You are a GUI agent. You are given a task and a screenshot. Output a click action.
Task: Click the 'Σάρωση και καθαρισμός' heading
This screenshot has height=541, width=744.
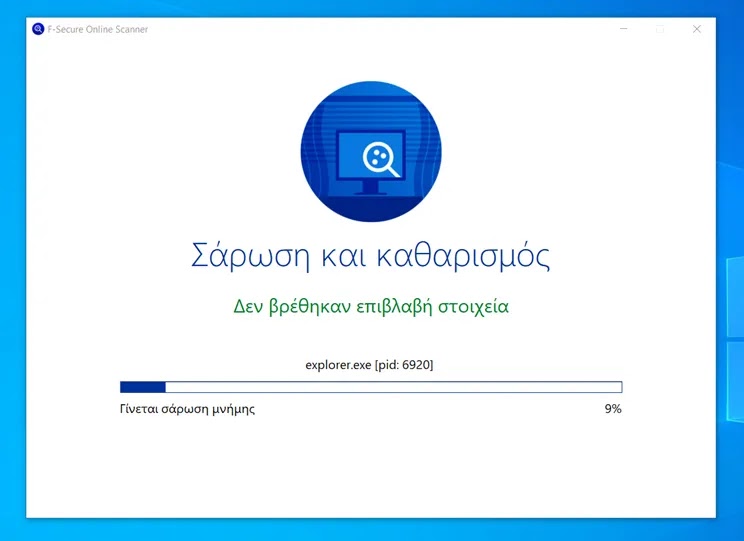(371, 256)
